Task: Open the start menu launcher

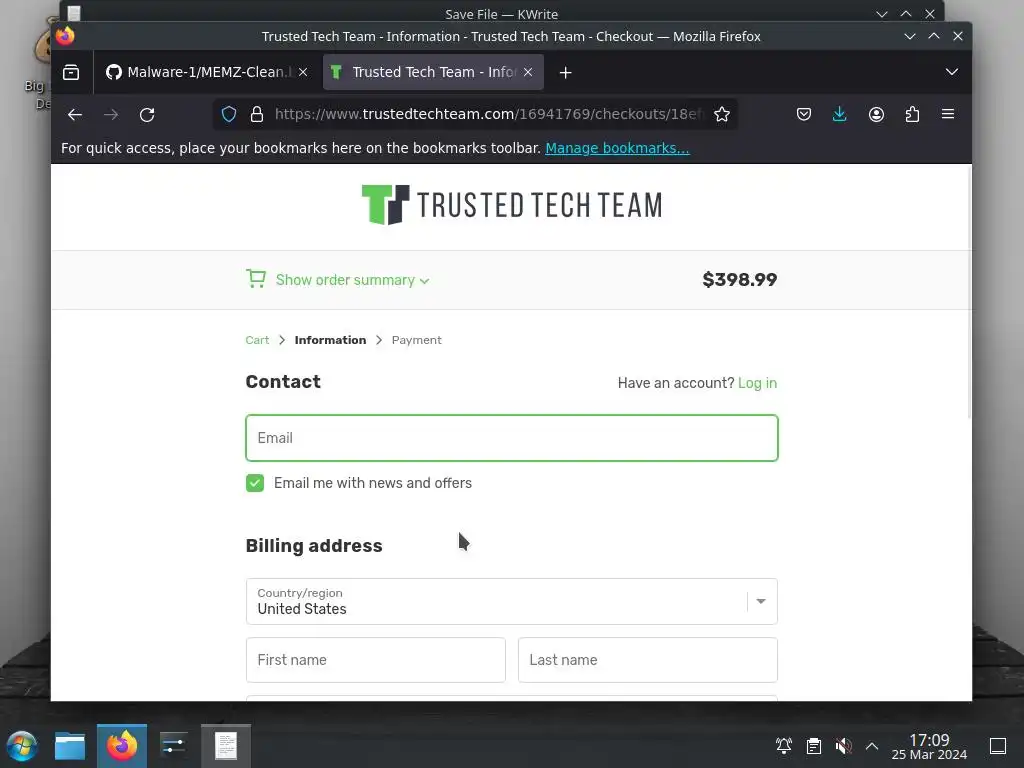Action: (x=22, y=746)
